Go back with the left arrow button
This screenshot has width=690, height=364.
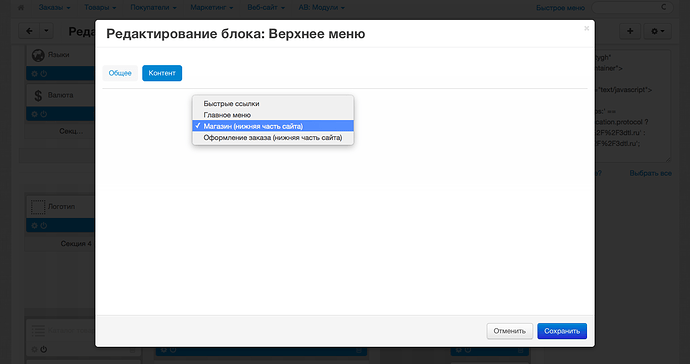(29, 31)
